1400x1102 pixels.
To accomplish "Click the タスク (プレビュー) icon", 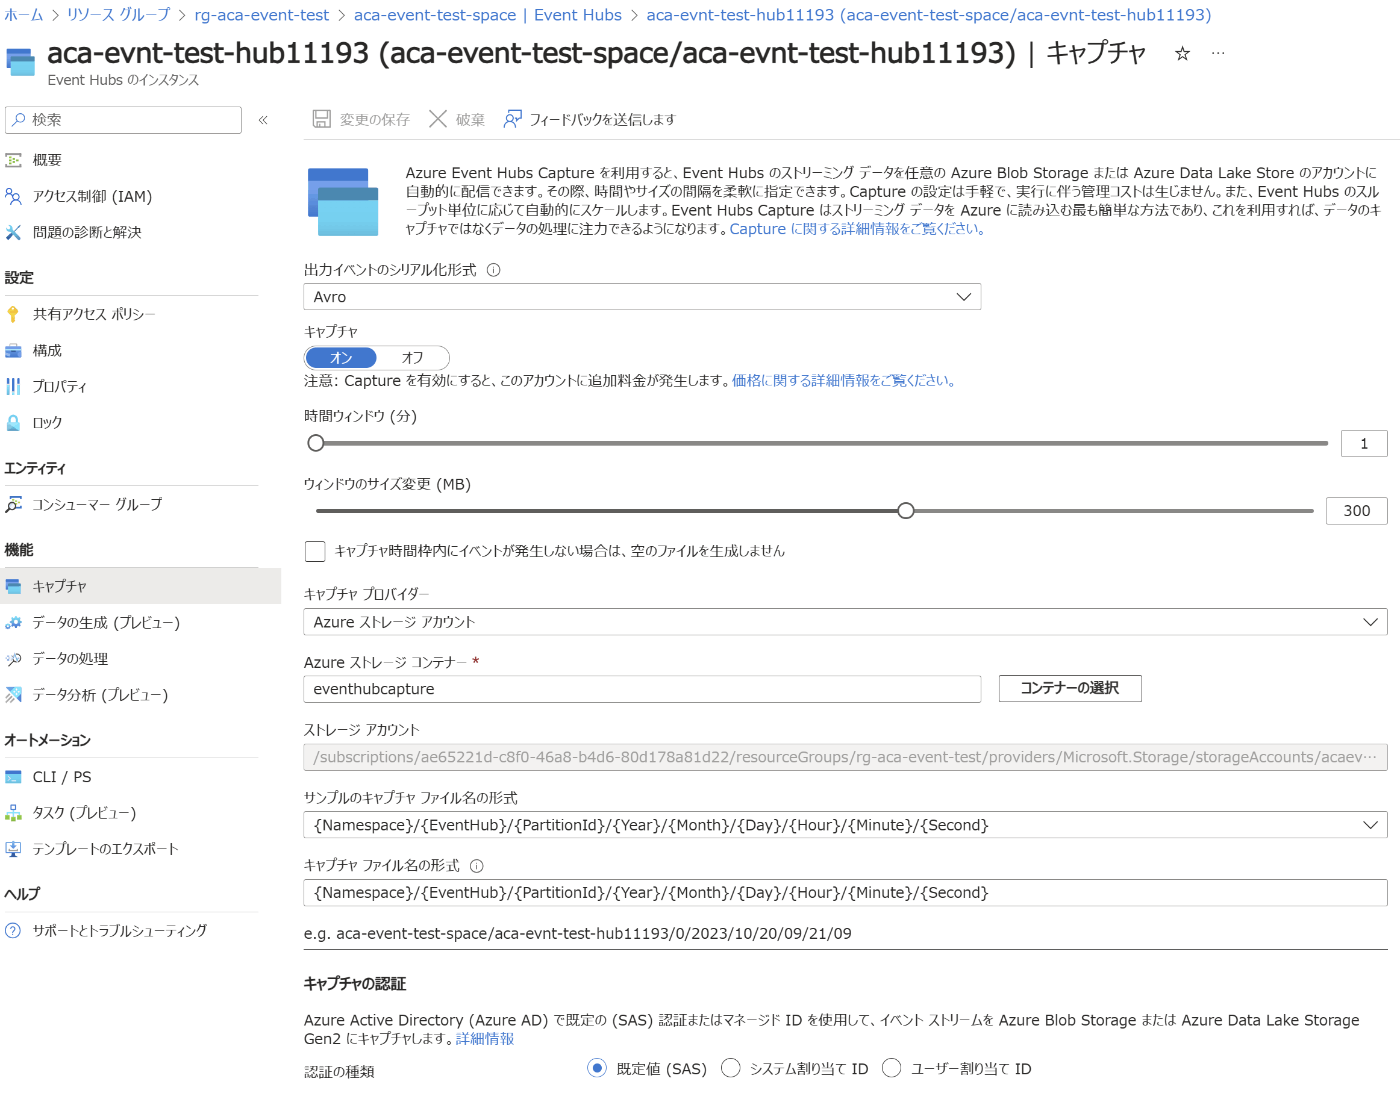I will pyautogui.click(x=13, y=812).
